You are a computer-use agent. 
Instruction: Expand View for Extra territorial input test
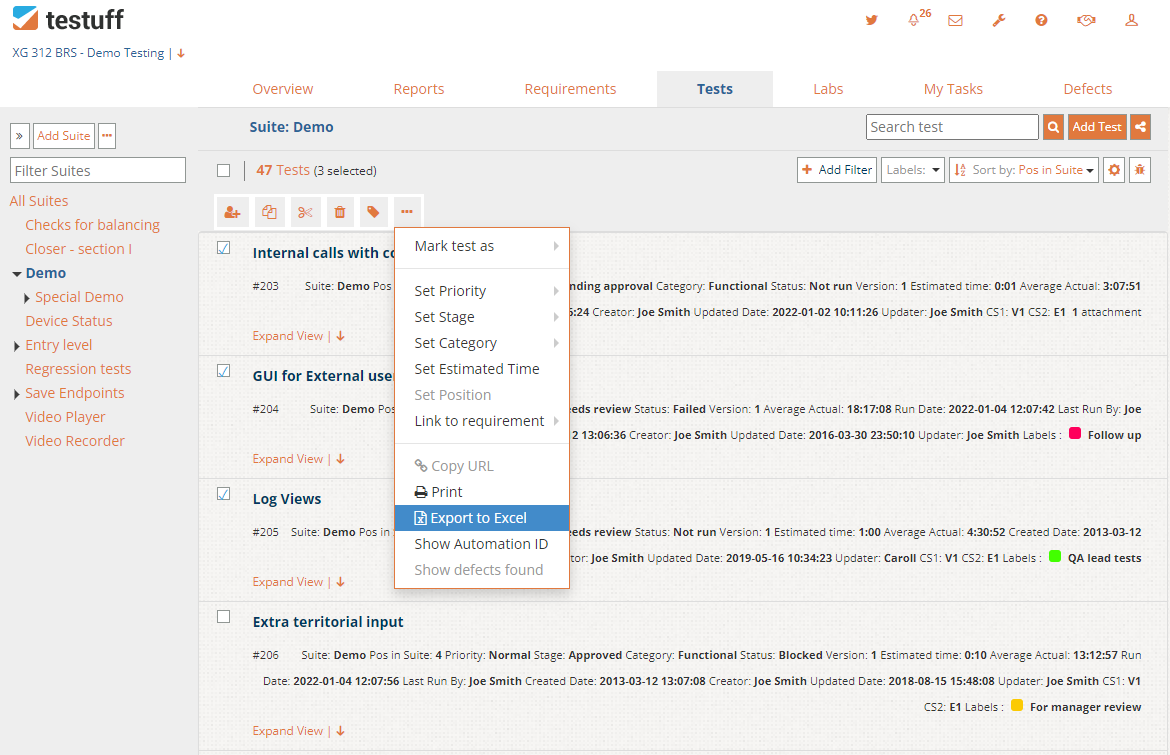[x=298, y=731]
